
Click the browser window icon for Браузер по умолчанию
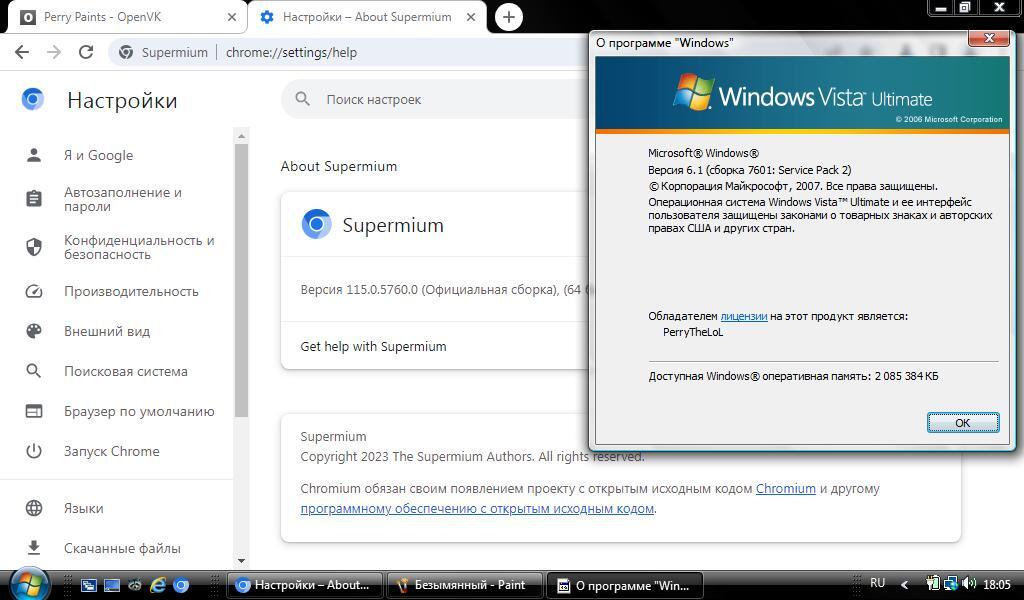point(34,411)
